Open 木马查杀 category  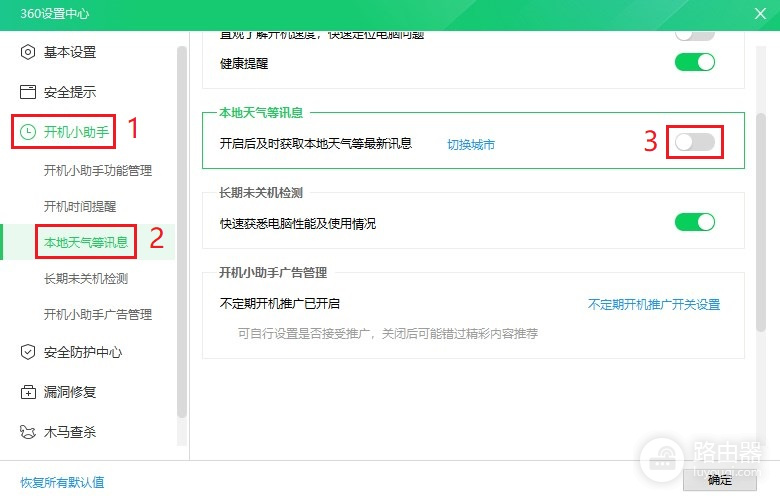70,432
